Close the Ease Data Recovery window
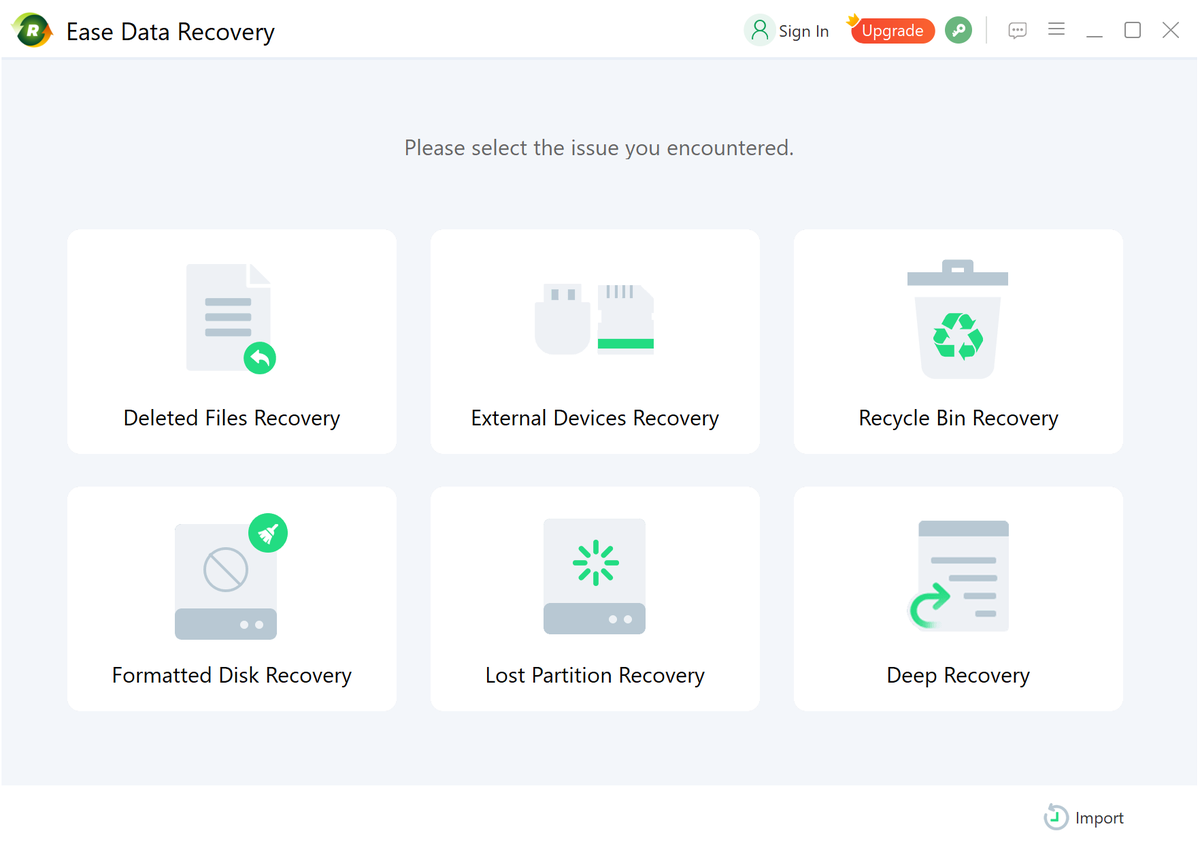Image resolution: width=1200 pixels, height=848 pixels. click(1171, 30)
